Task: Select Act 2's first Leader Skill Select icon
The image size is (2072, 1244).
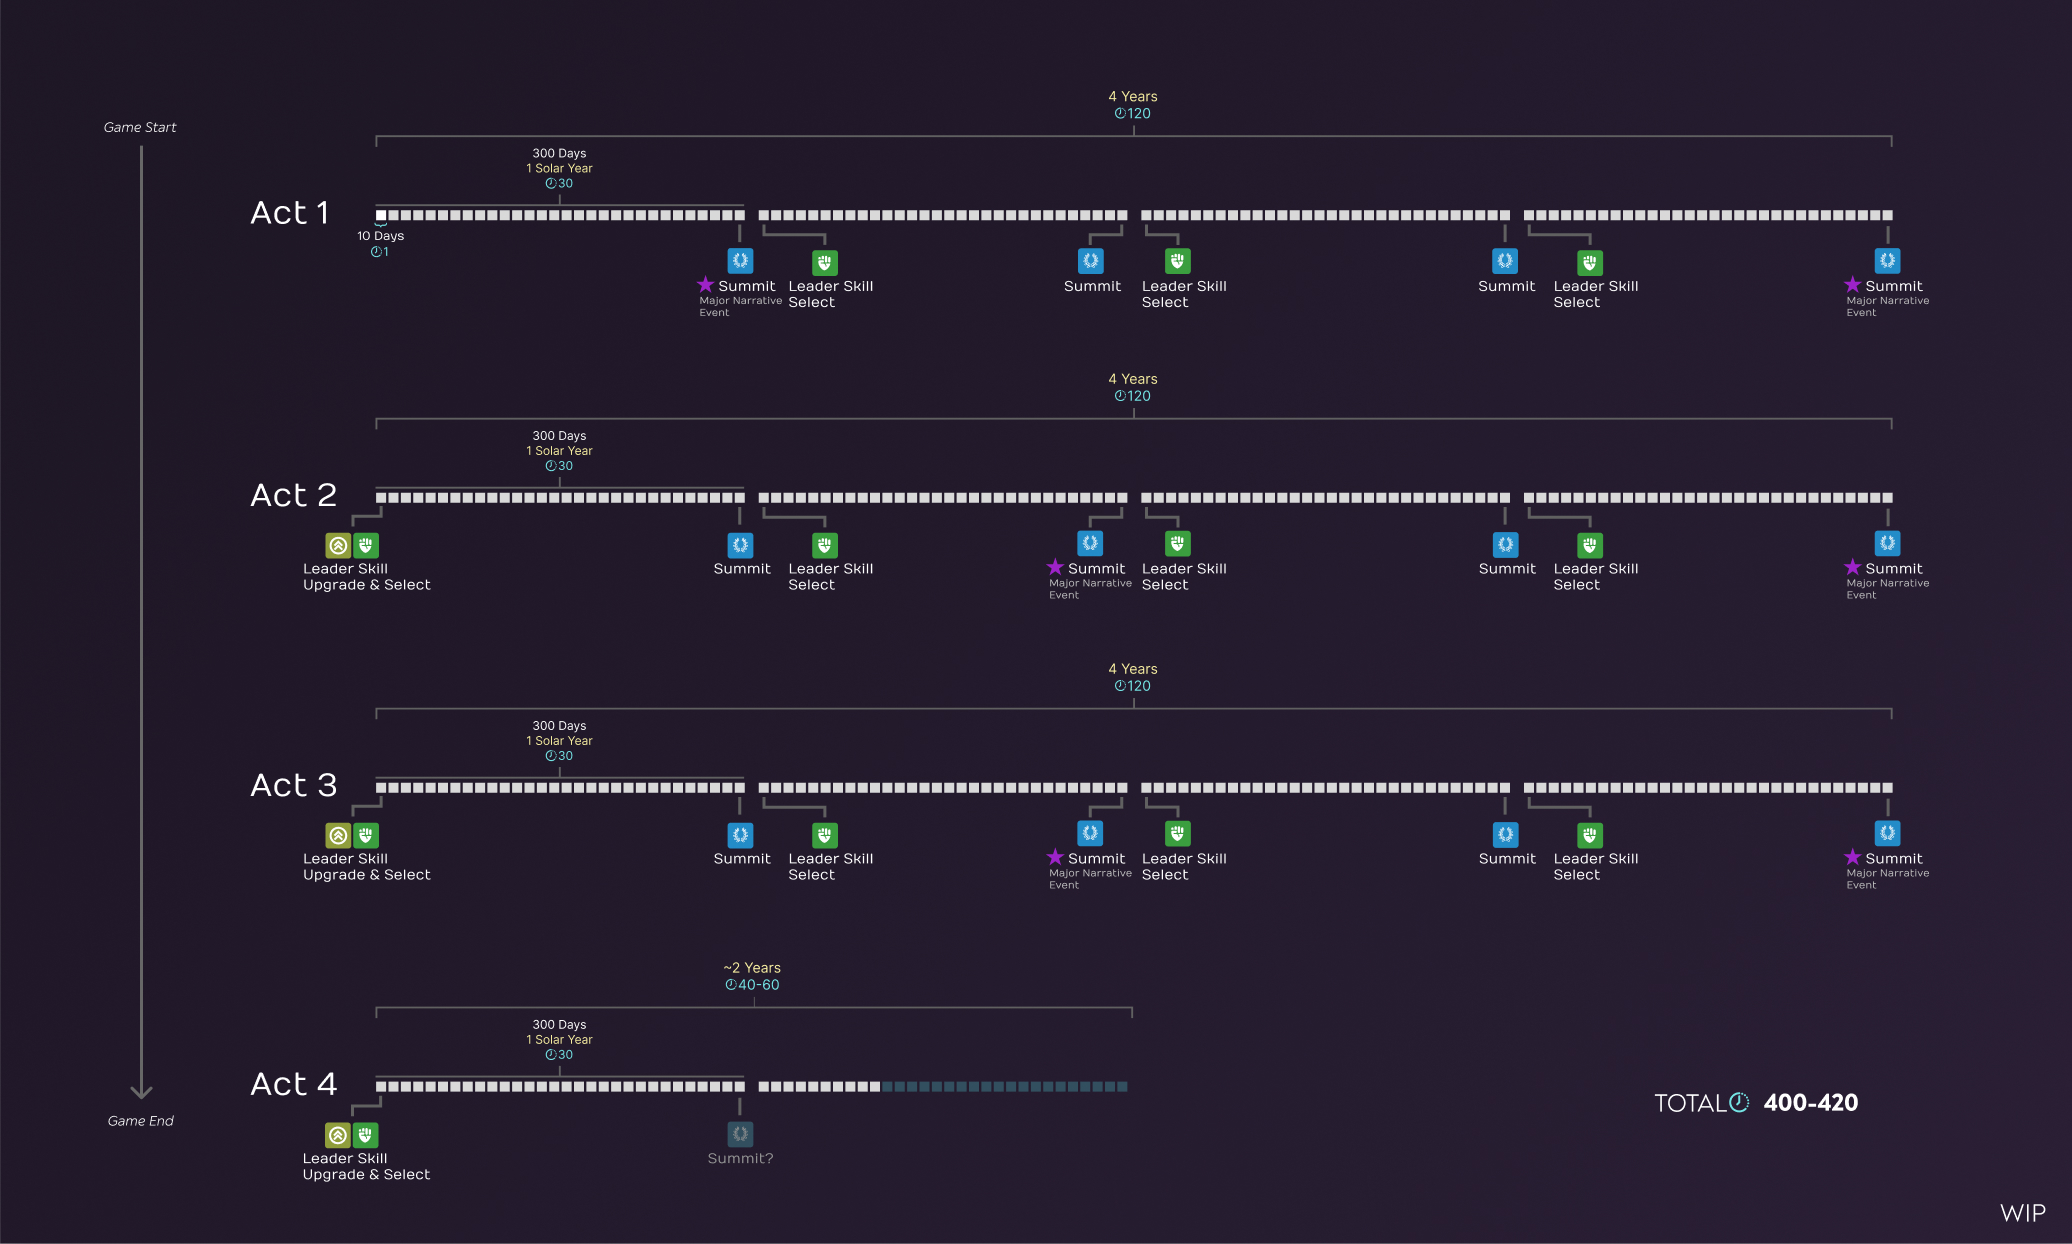Action: click(825, 545)
